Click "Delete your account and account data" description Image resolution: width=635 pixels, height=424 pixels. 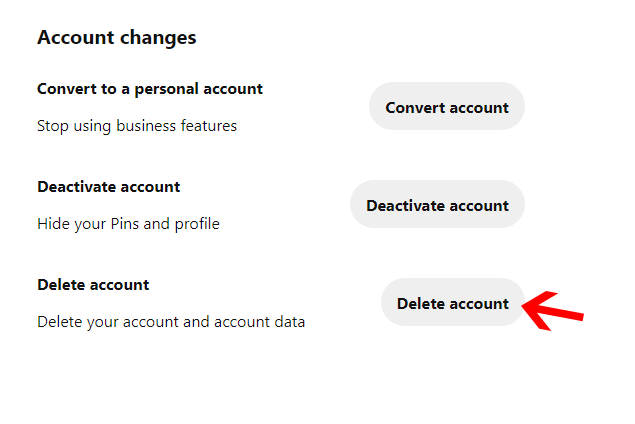pyautogui.click(x=171, y=322)
